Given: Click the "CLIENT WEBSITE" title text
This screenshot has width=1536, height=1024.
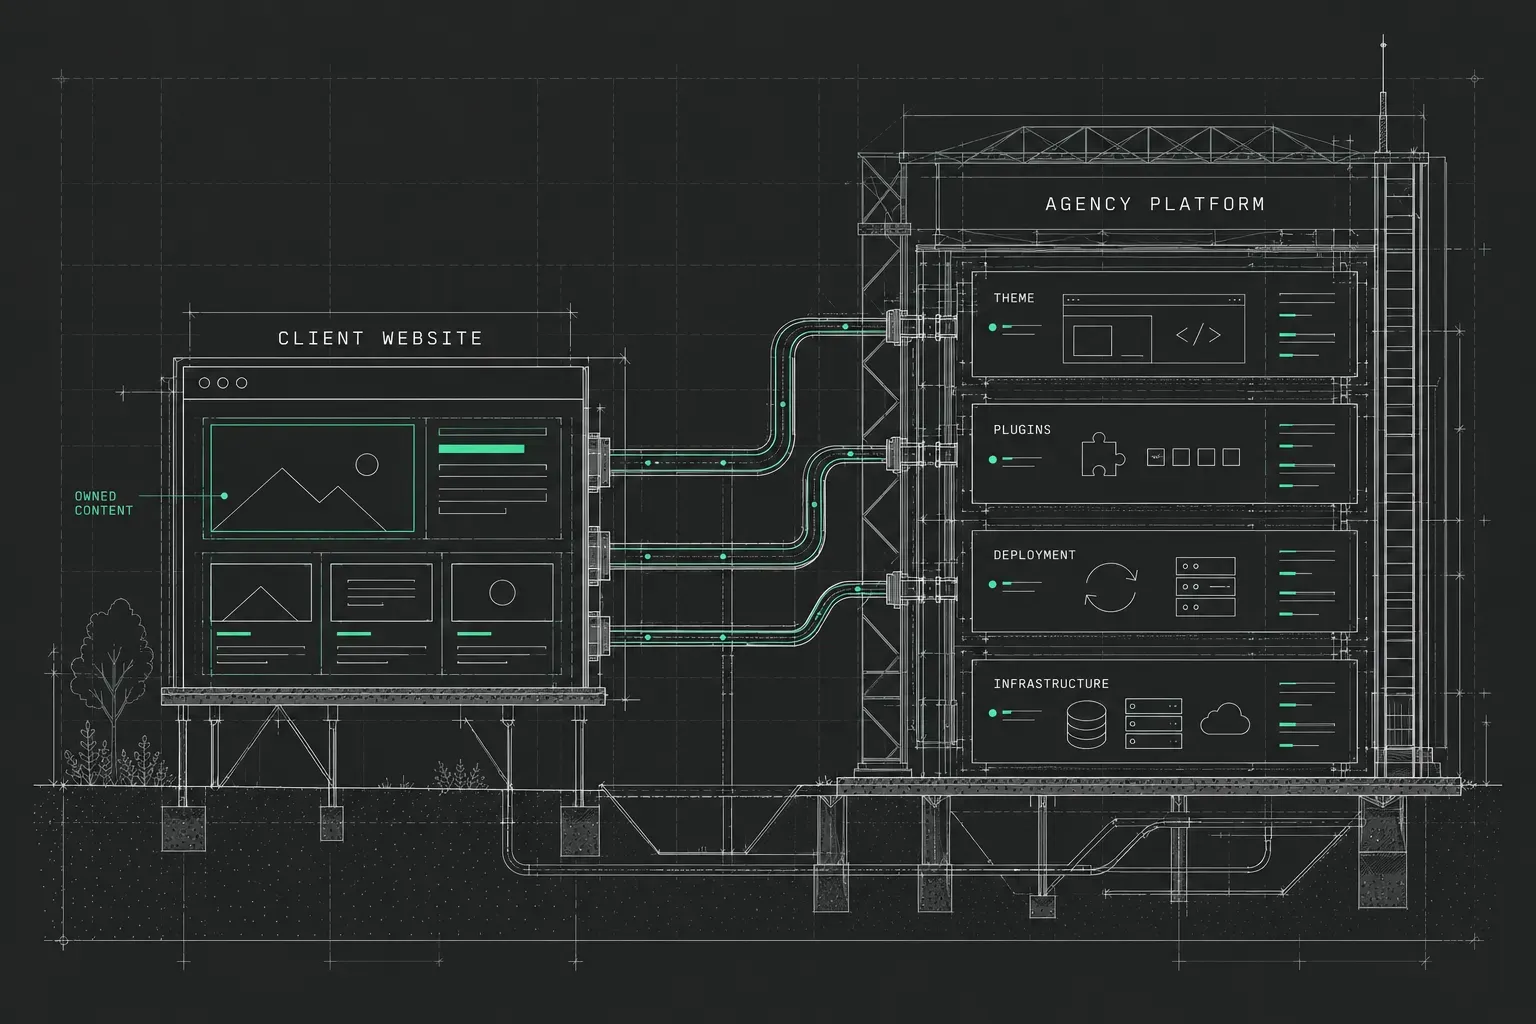Looking at the screenshot, I should coord(380,338).
